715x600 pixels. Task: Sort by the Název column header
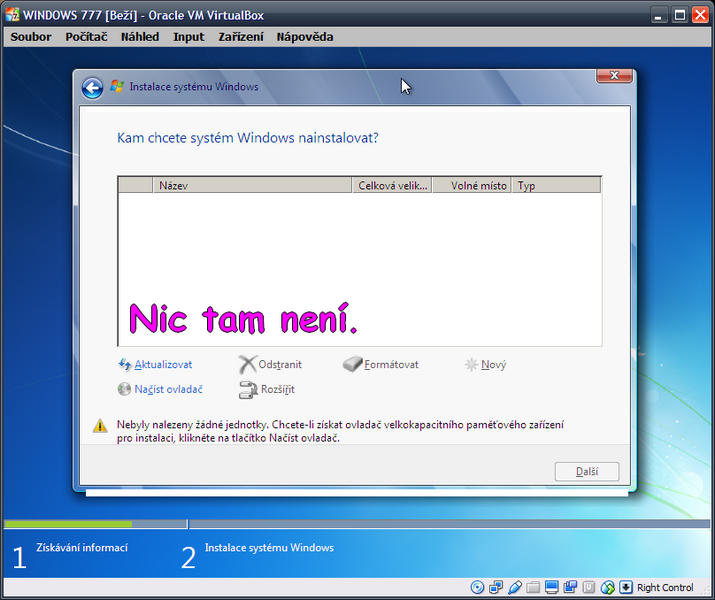(x=252, y=186)
